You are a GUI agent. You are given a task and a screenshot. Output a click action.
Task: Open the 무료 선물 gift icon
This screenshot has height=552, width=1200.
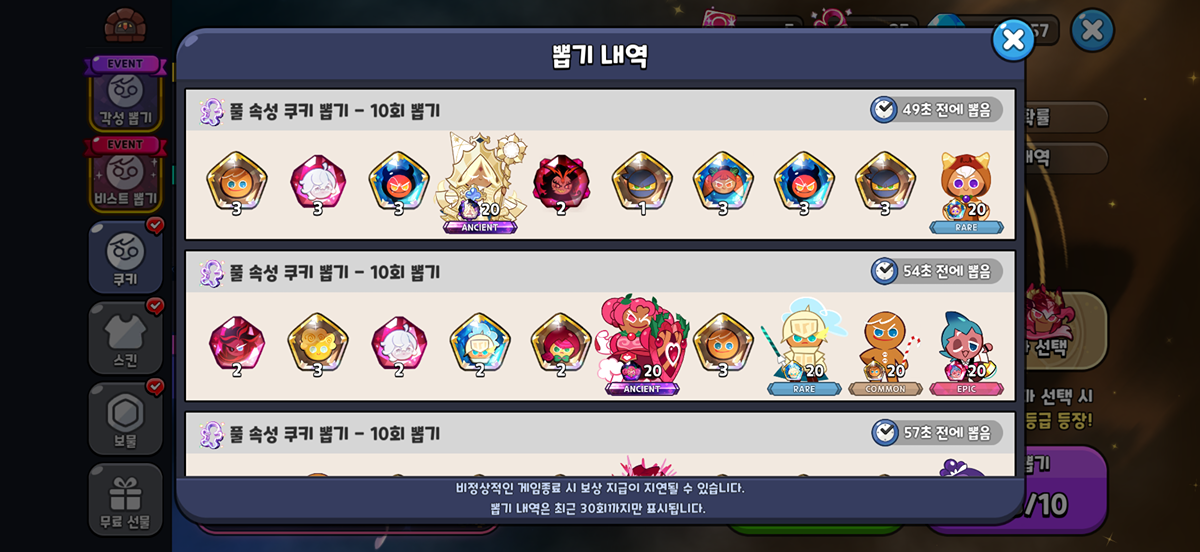125,499
